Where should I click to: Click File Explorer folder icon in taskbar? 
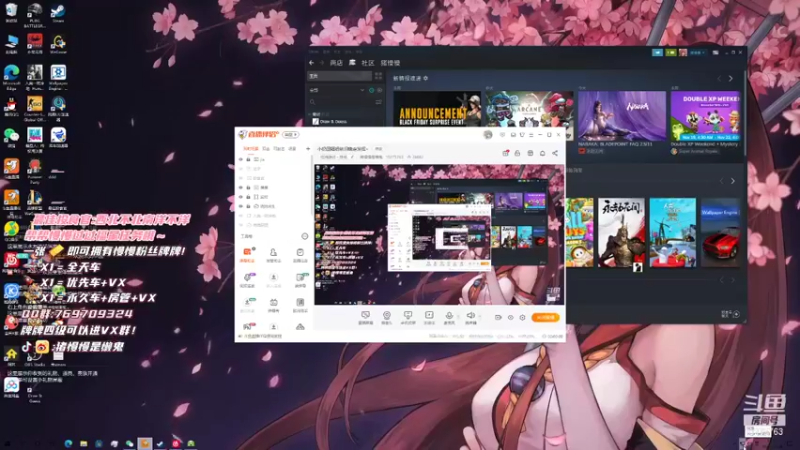pyautogui.click(x=84, y=443)
